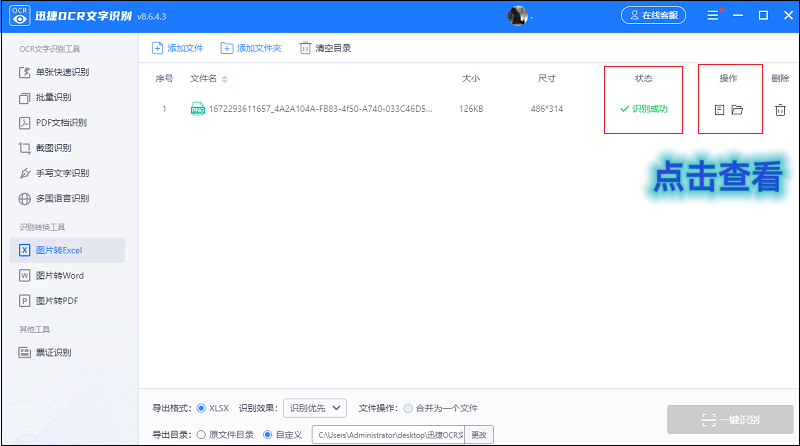Contact 在线客服 online support
This screenshot has height=446, width=800.
653,15
